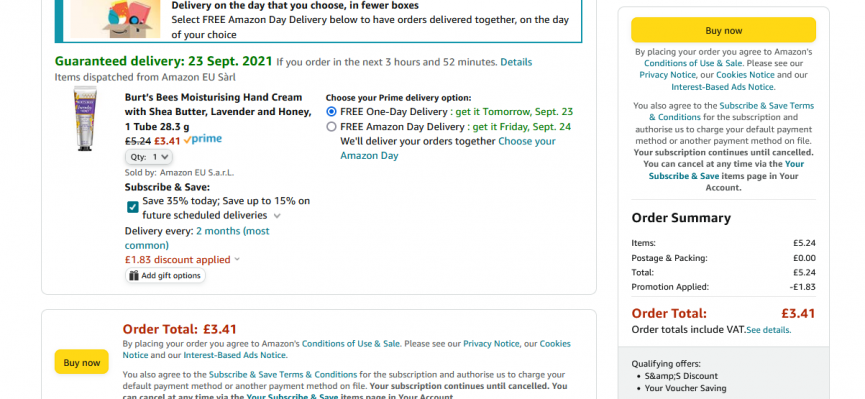The image size is (865, 399).
Task: Expand the Save 35% today details chevron
Action: click(x=277, y=216)
